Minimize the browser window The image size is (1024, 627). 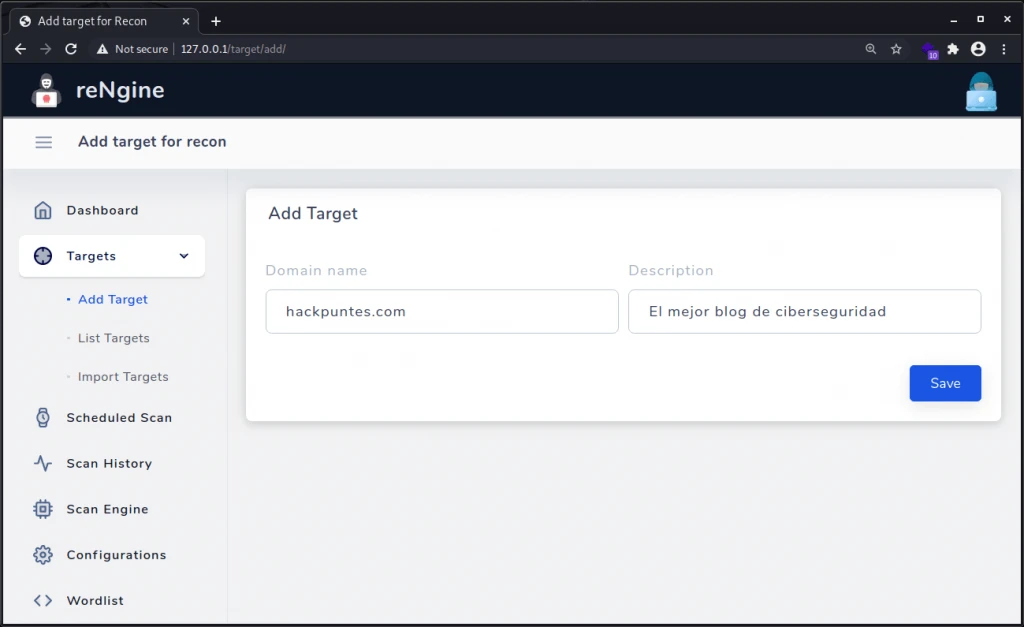coord(953,20)
